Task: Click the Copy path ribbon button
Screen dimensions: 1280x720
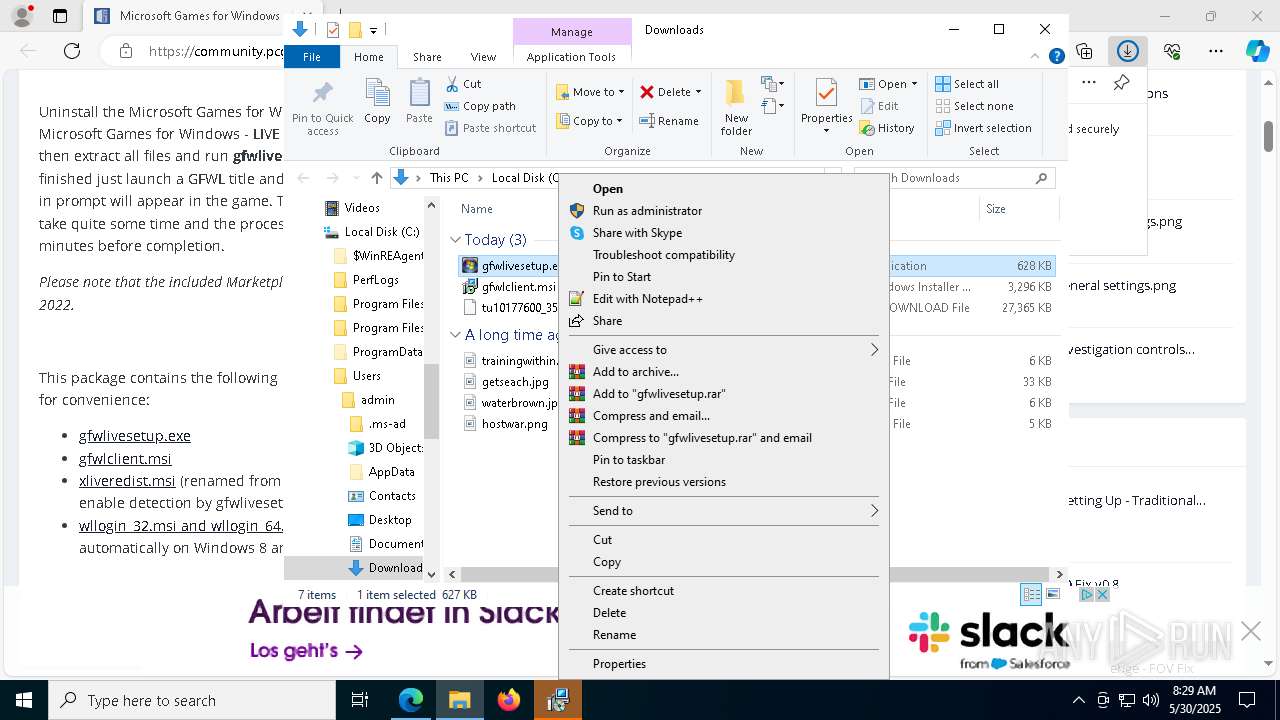Action: [x=480, y=106]
